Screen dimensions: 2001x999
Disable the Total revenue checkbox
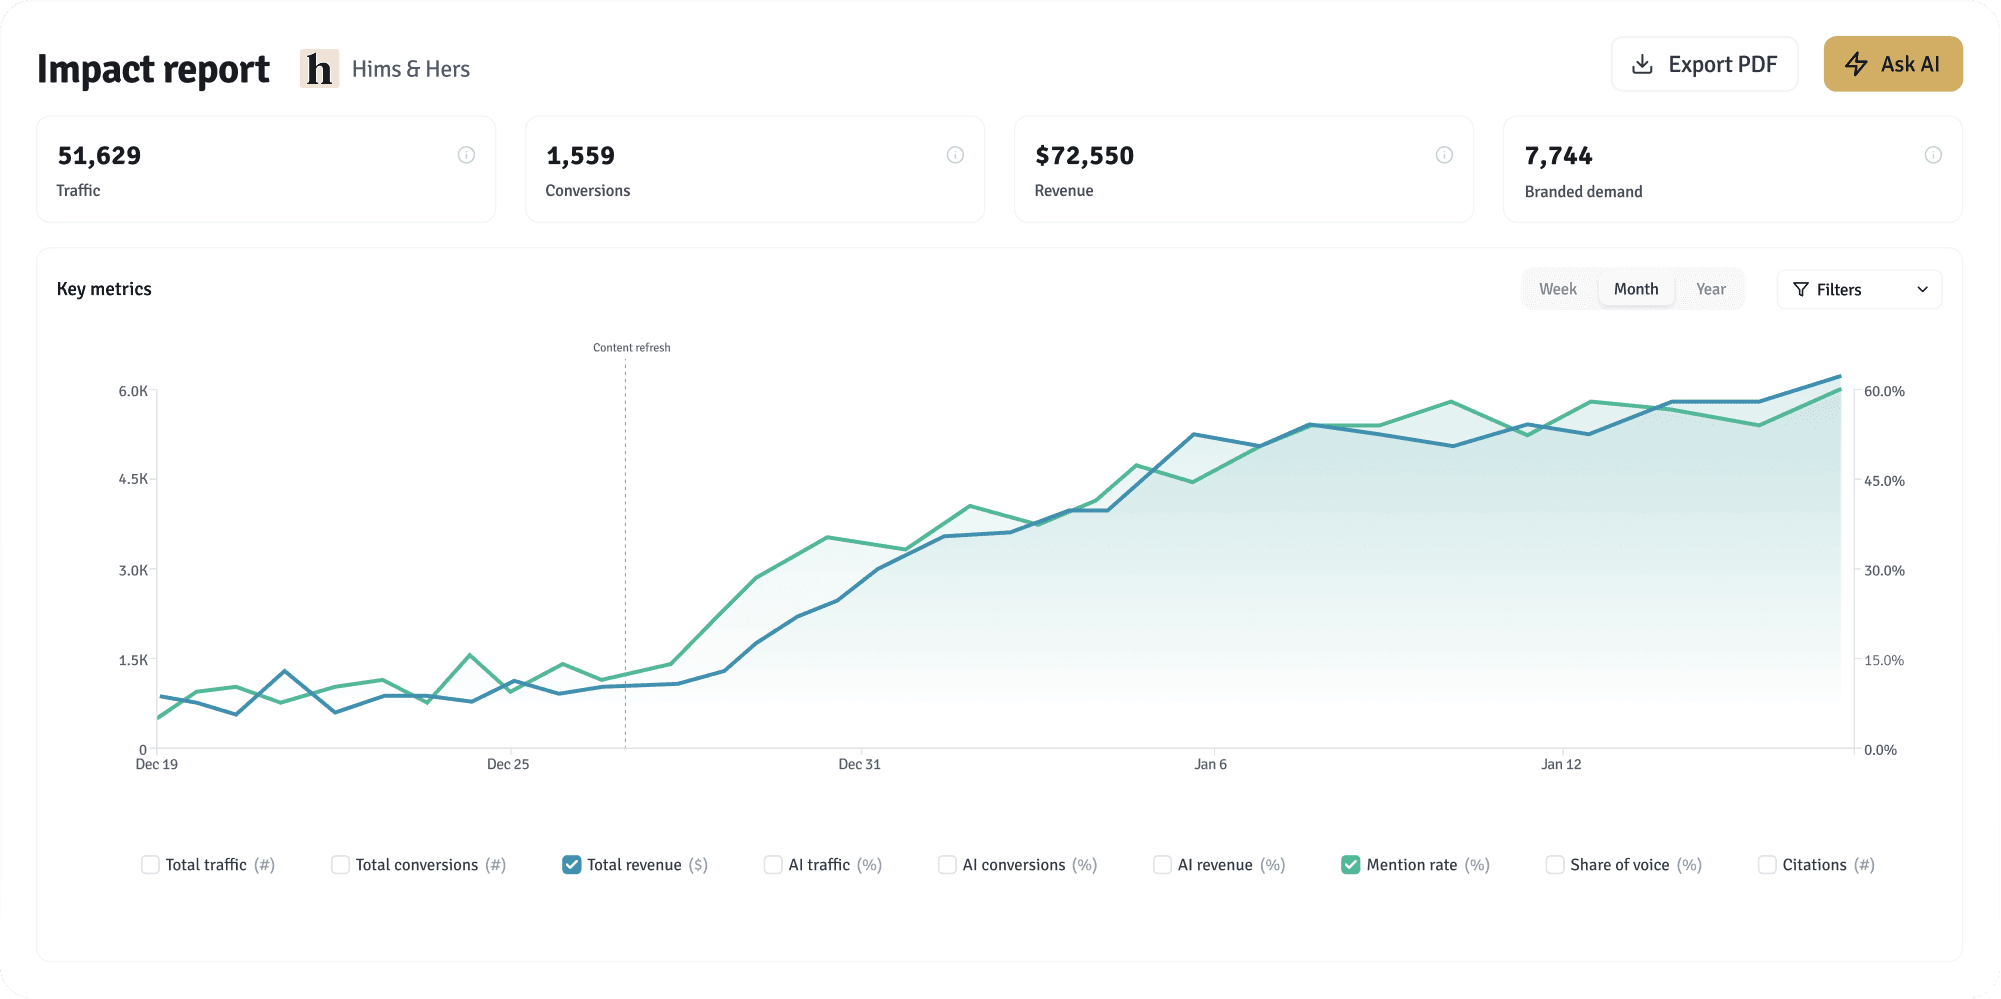pyautogui.click(x=571, y=864)
